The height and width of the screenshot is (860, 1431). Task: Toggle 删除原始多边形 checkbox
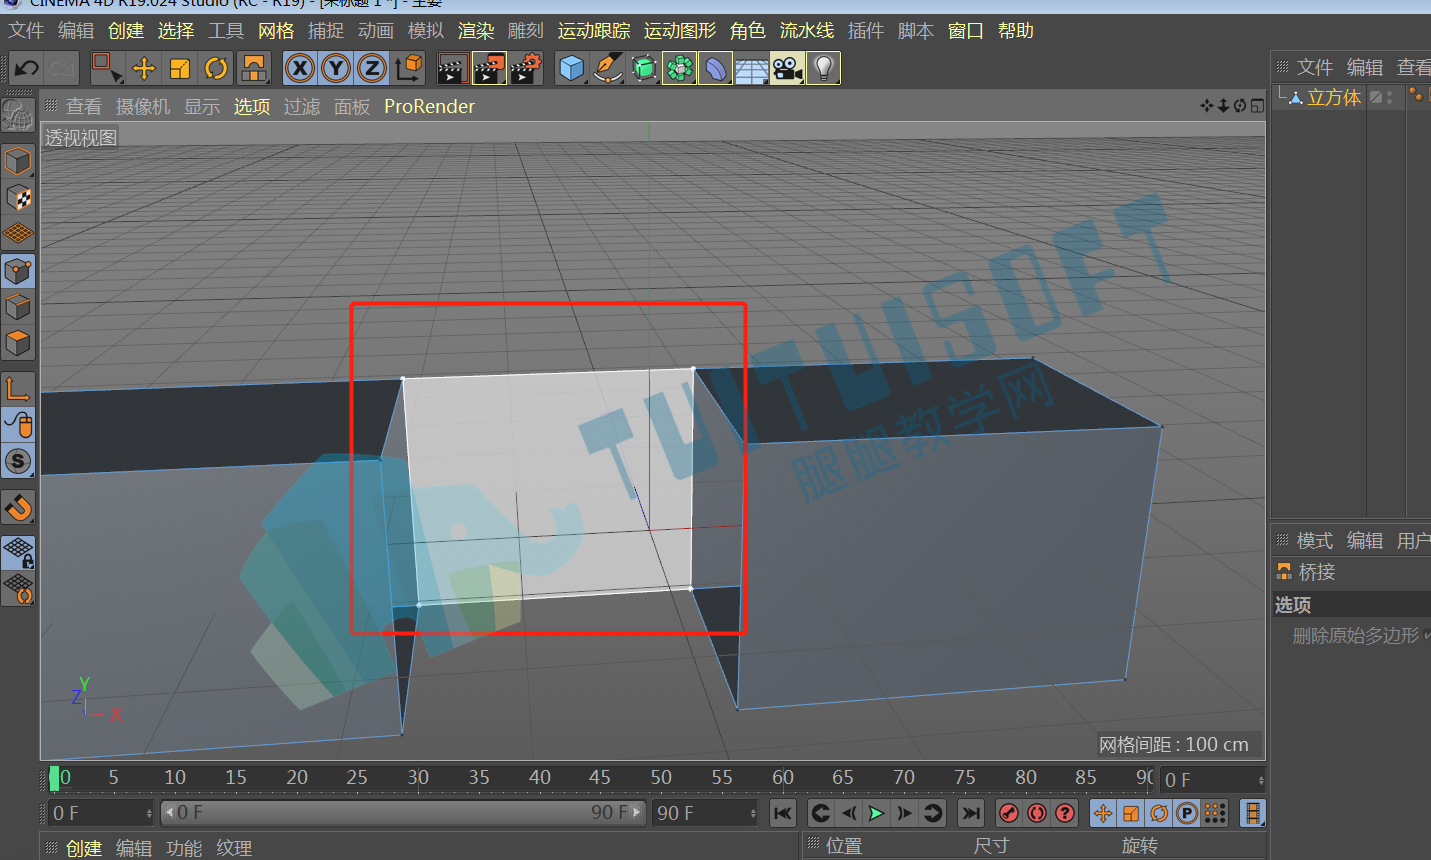(x=1427, y=635)
